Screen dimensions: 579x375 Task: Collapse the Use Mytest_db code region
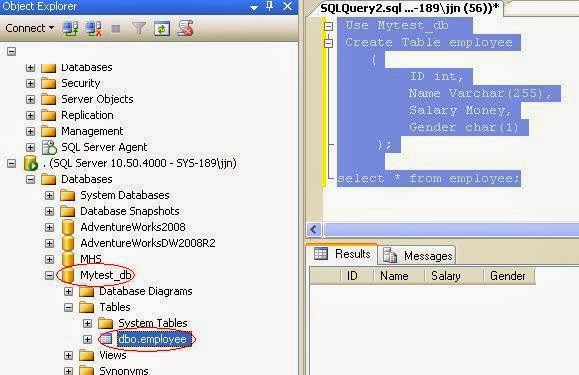[328, 26]
